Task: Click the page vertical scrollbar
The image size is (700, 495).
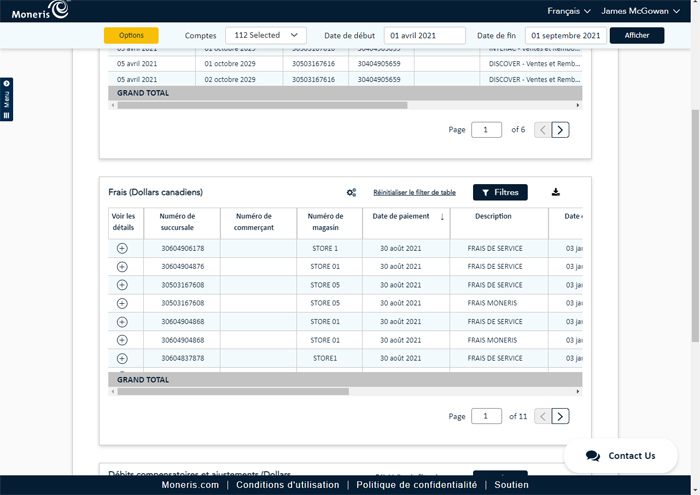Action: [x=695, y=225]
